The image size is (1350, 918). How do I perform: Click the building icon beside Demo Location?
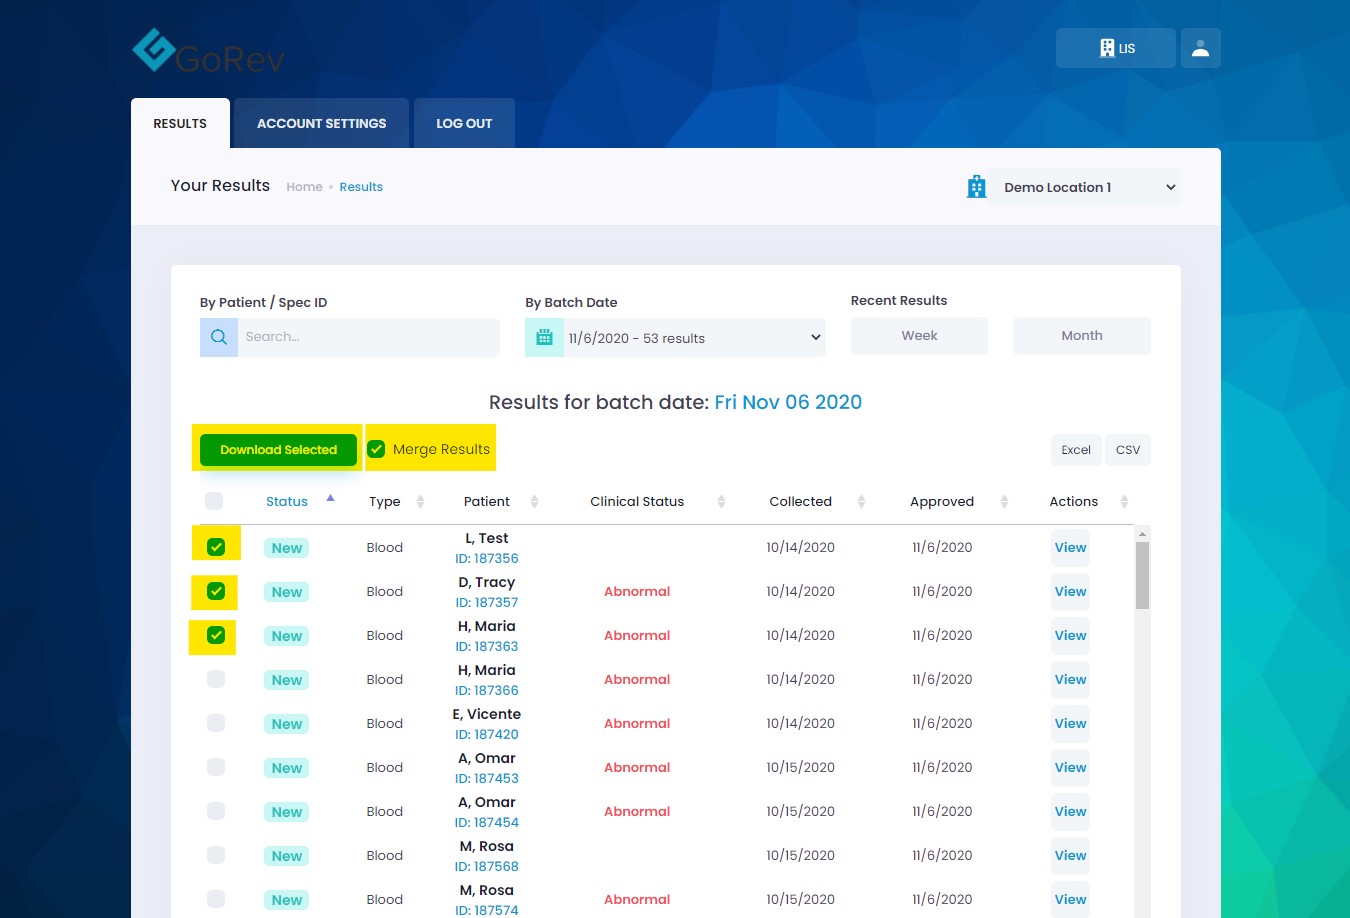(x=976, y=187)
